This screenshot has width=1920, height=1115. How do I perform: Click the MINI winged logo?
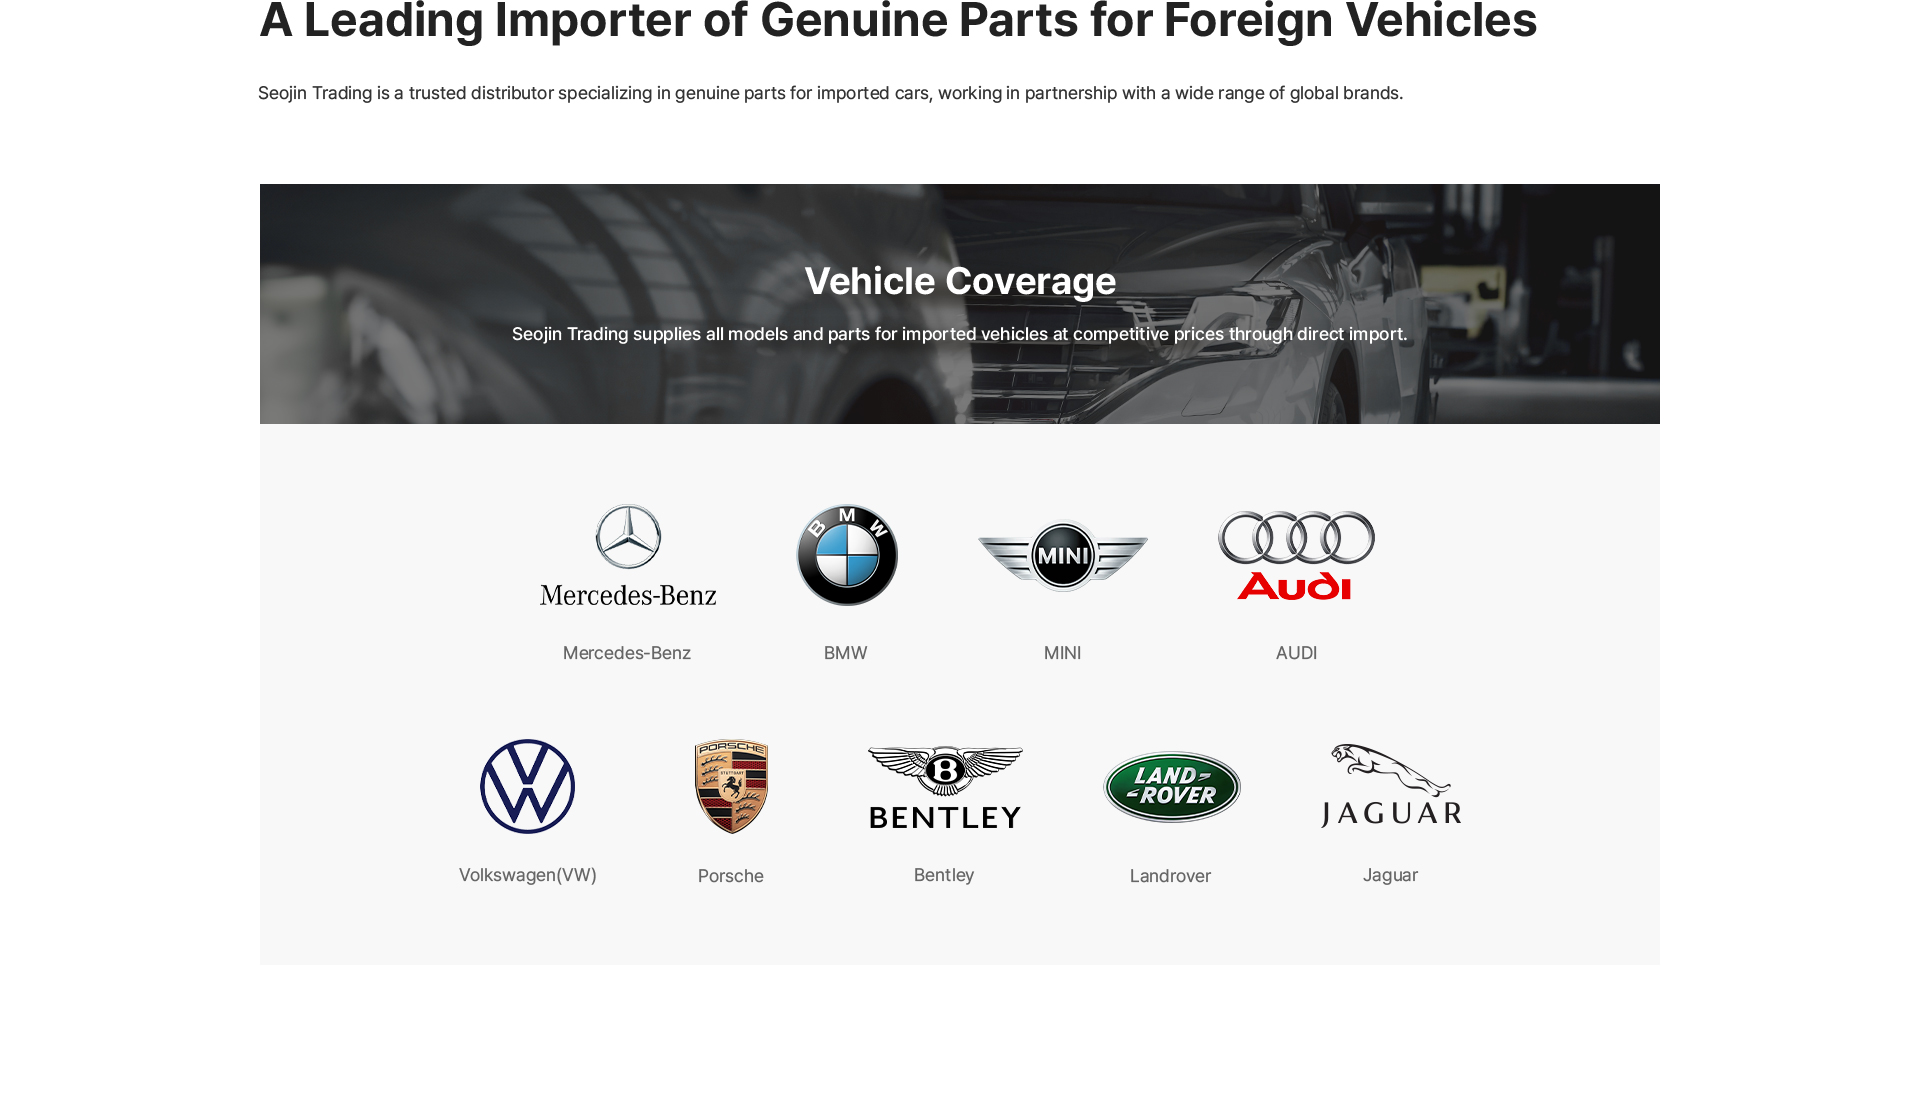pyautogui.click(x=1063, y=556)
